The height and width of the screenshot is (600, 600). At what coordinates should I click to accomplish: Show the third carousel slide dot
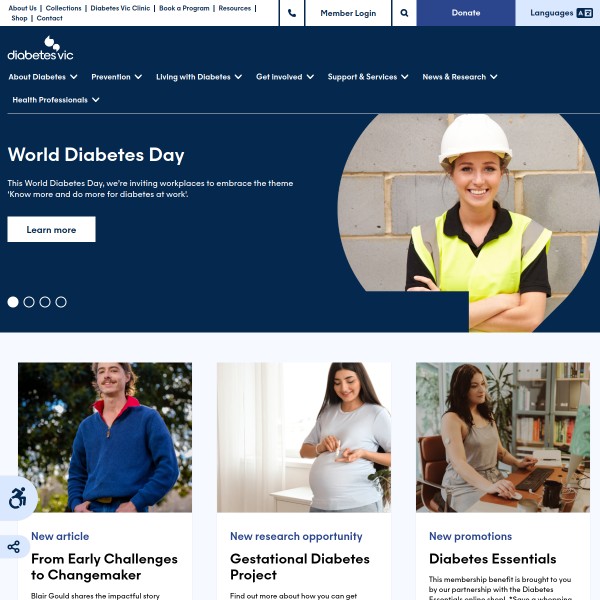[x=45, y=302]
